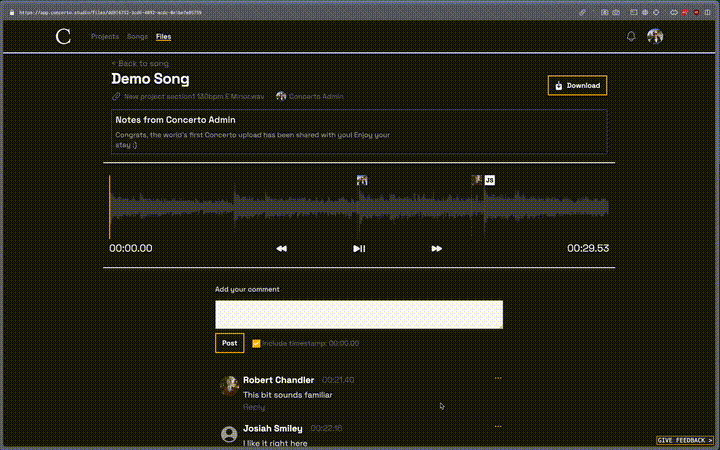Go to Projects tab
This screenshot has width=720, height=450.
click(x=105, y=36)
